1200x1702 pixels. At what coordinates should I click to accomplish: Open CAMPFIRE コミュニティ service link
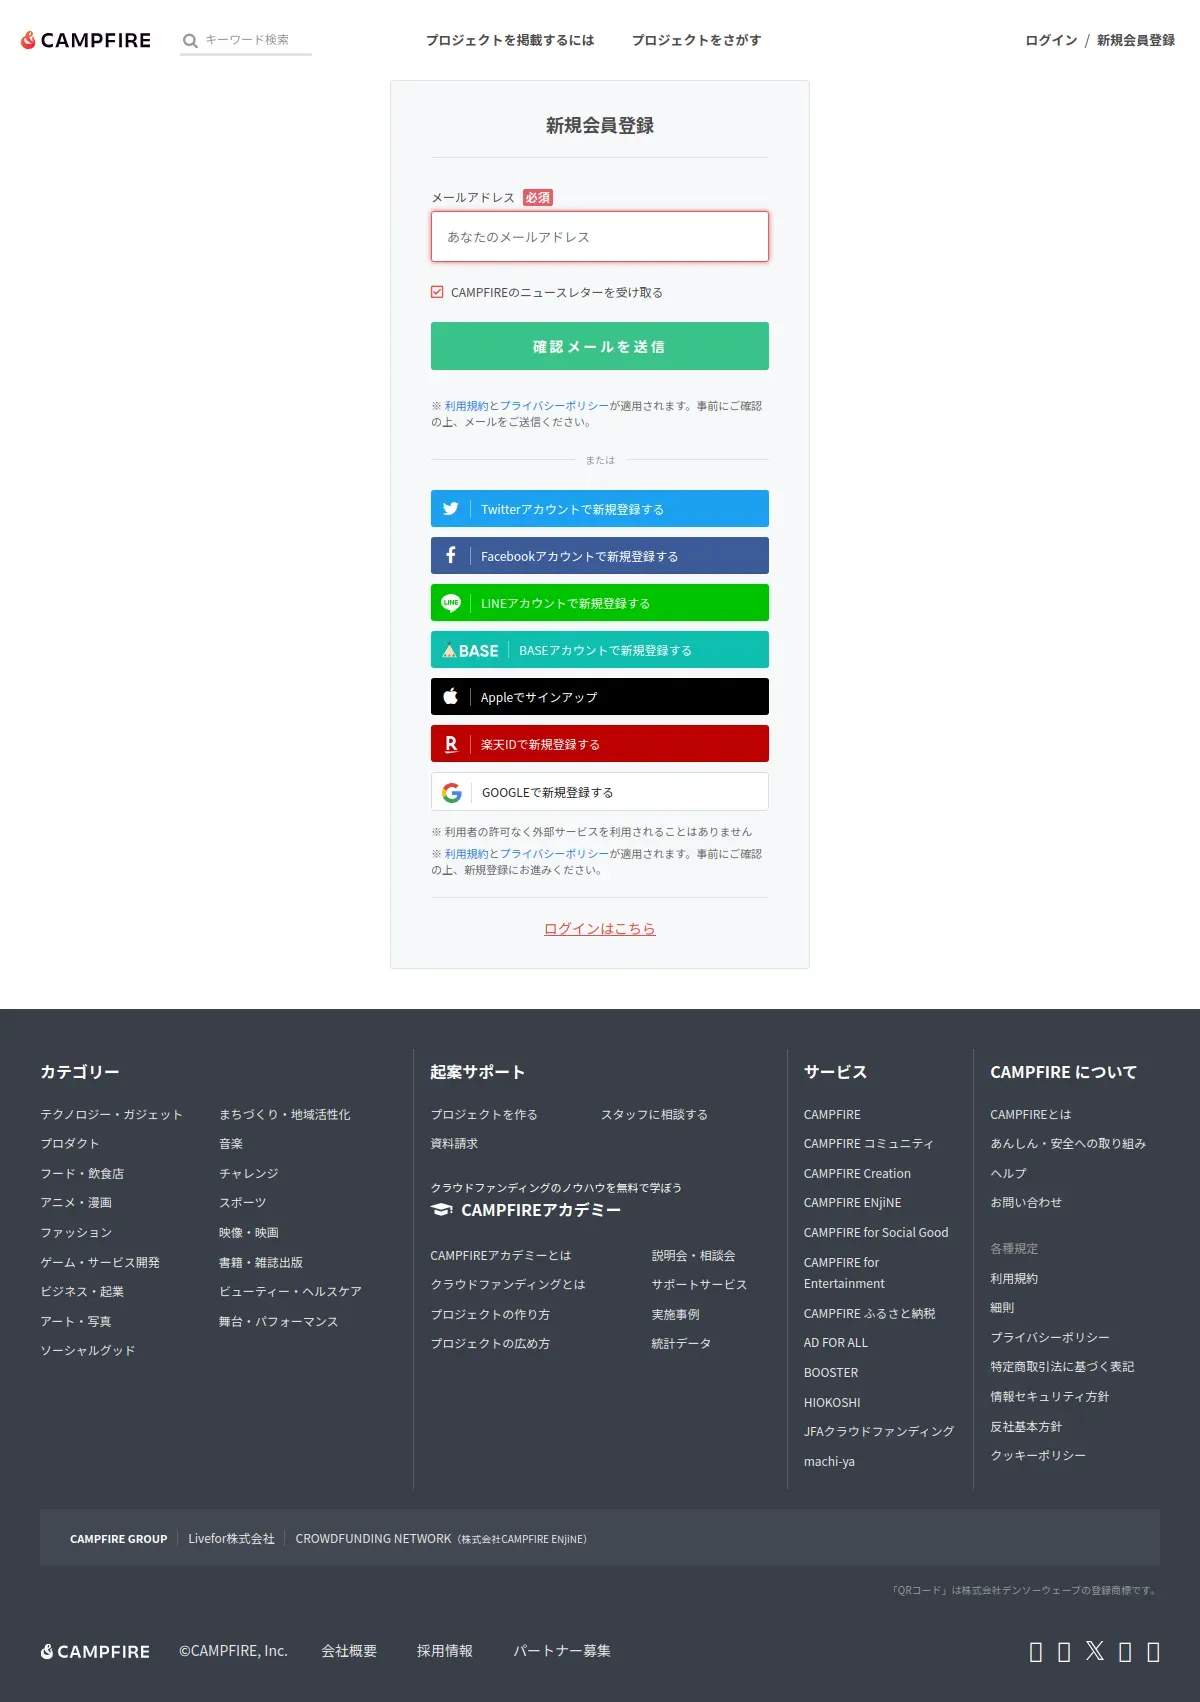click(x=868, y=1144)
